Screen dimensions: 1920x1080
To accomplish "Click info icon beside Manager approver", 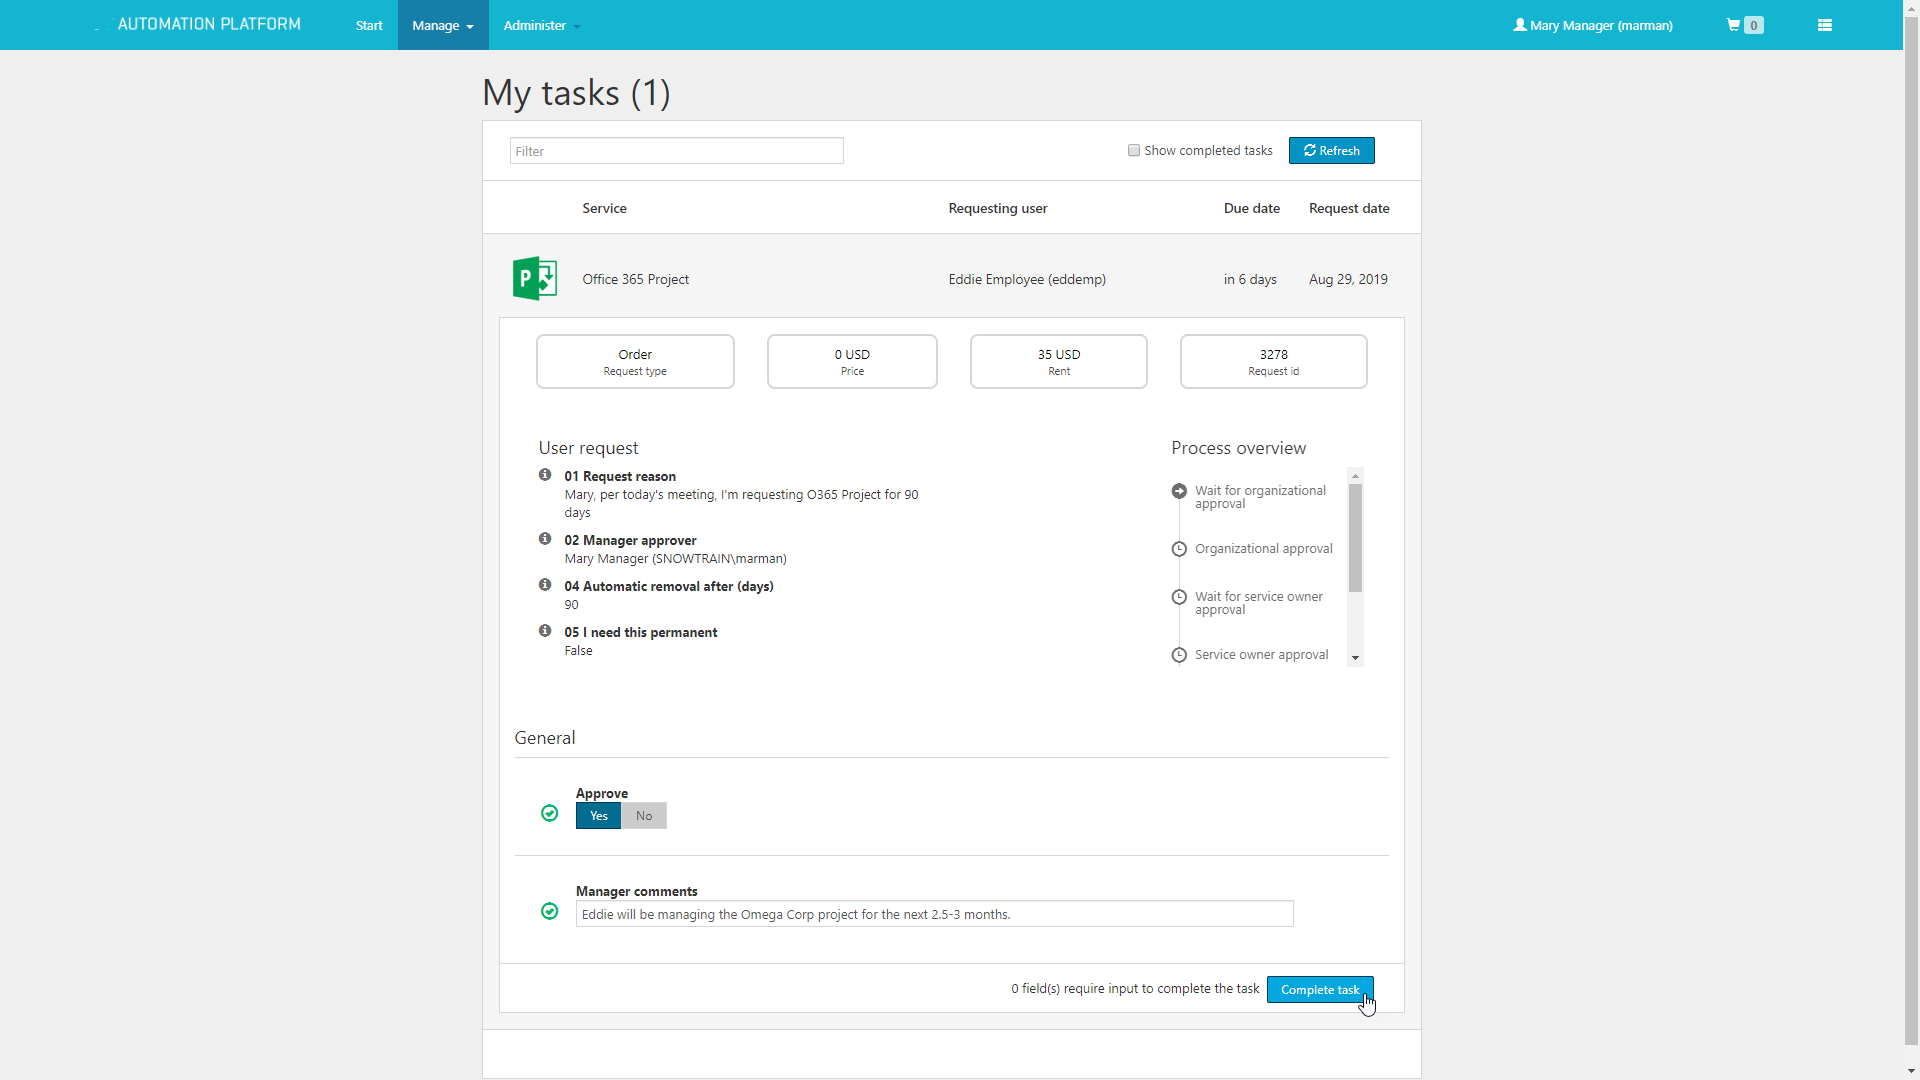I will coord(545,539).
